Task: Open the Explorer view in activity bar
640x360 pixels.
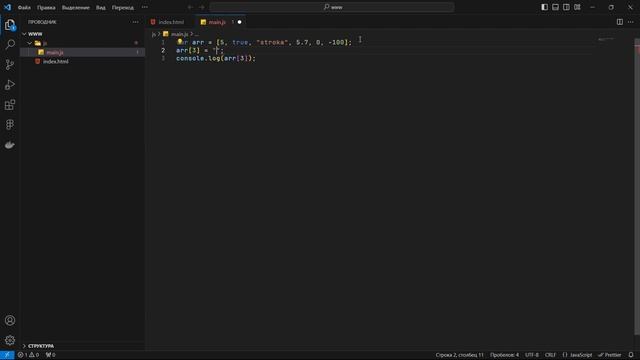Action: 10,25
